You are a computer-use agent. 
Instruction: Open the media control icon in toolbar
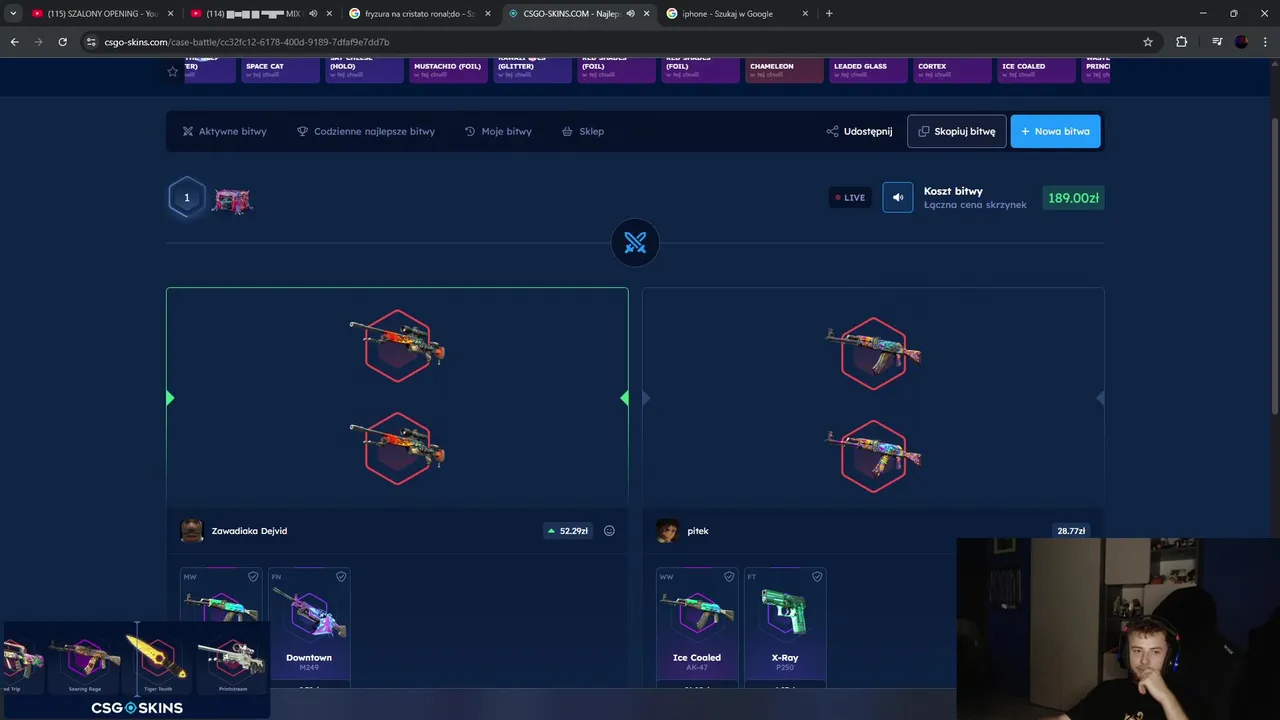click(x=1217, y=42)
